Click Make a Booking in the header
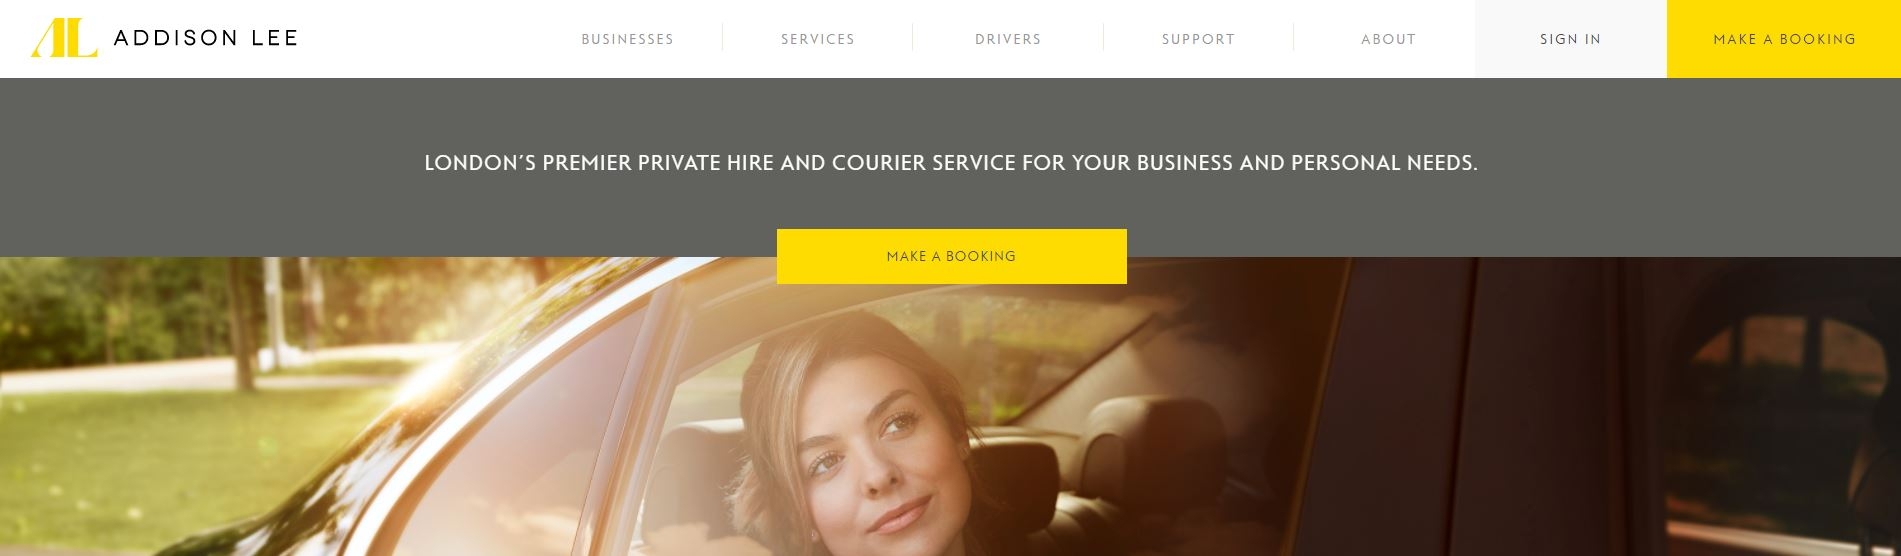1901x556 pixels. (1784, 39)
